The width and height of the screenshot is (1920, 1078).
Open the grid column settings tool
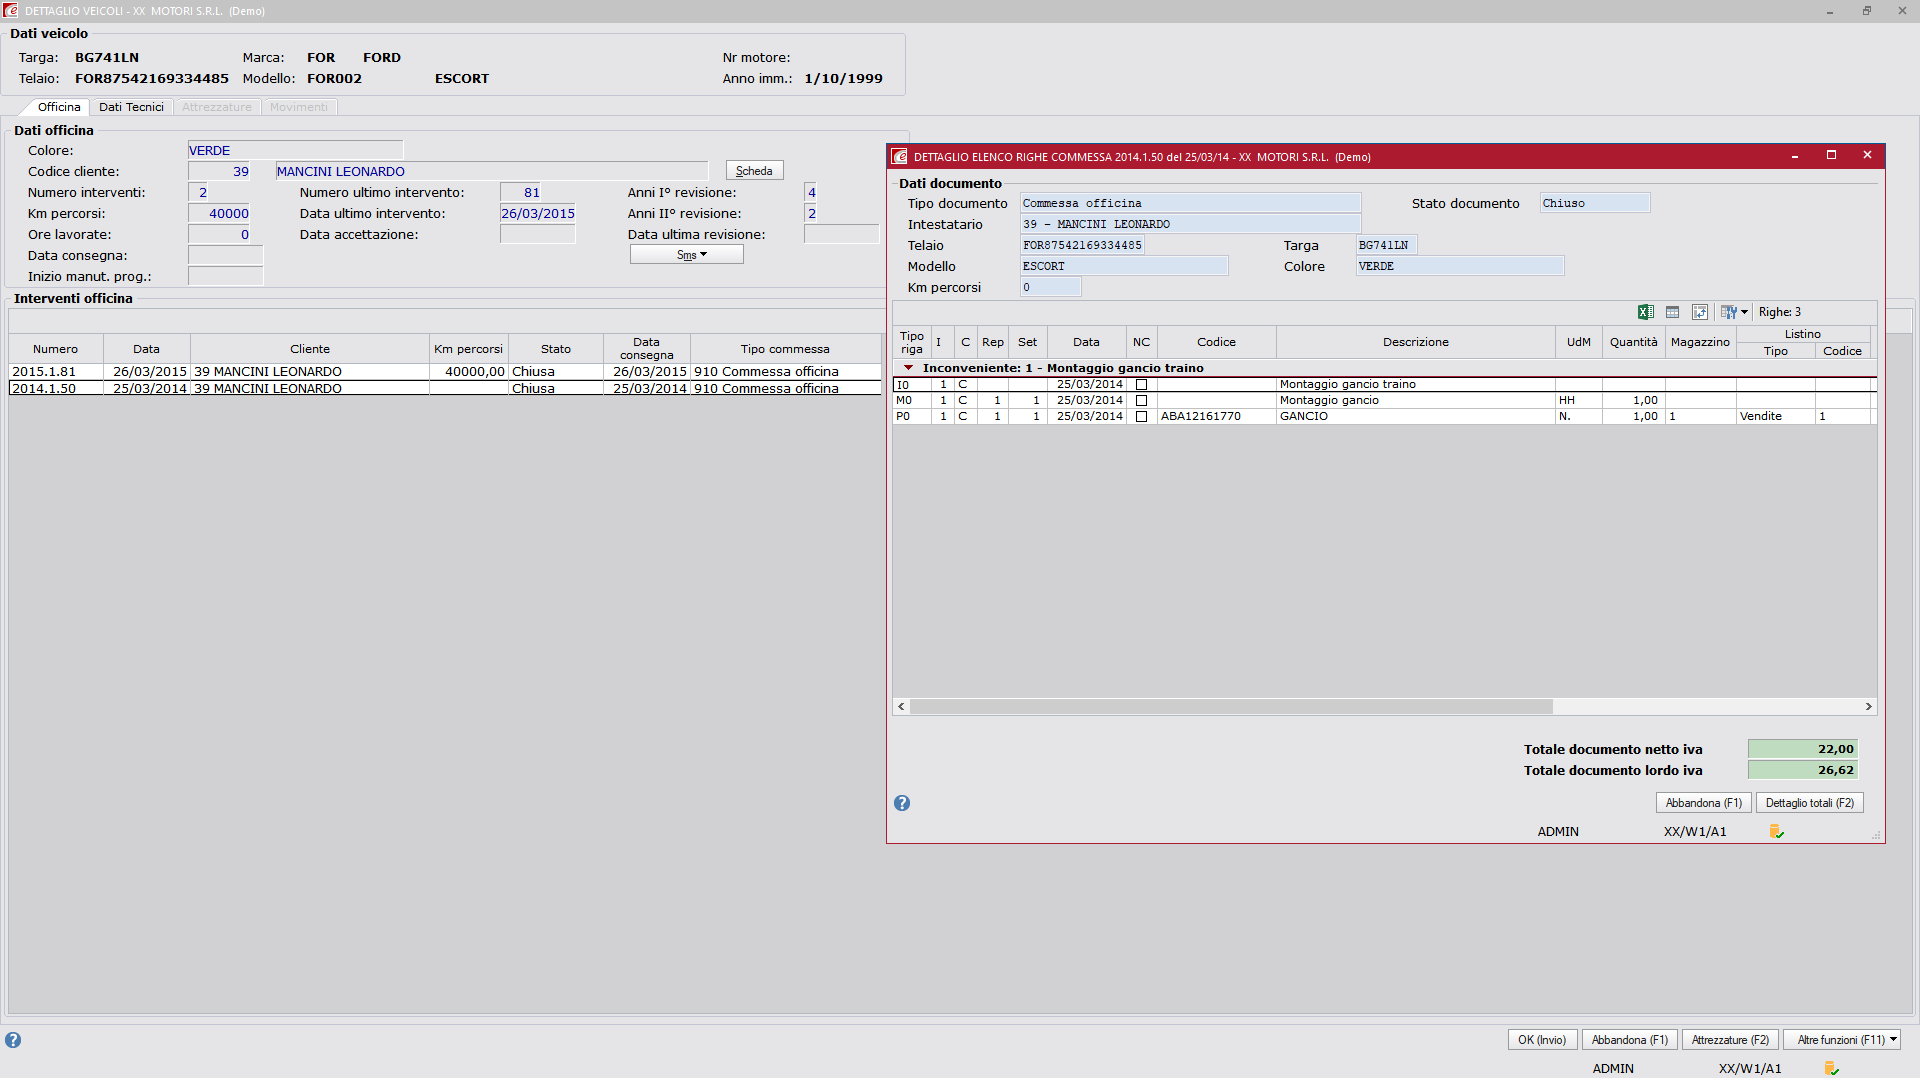click(x=1728, y=312)
